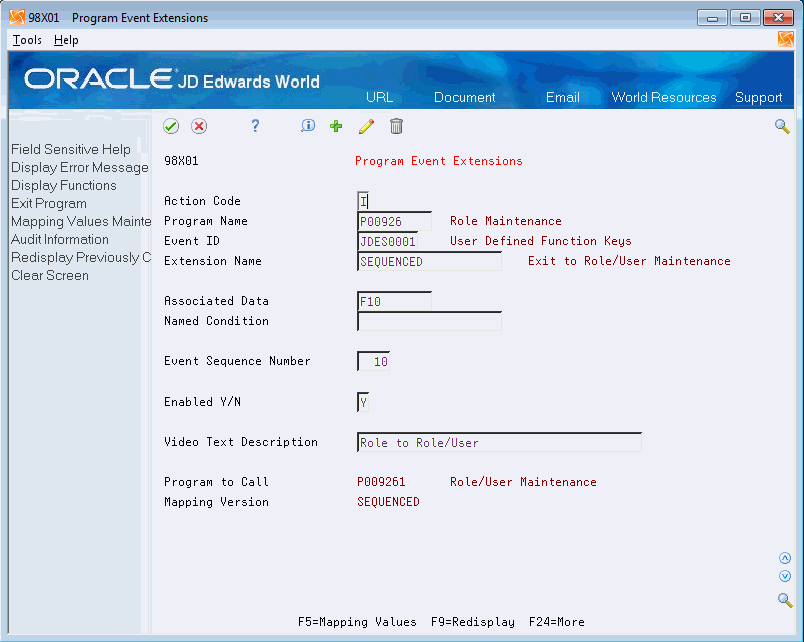The width and height of the screenshot is (804, 642).
Task: Click F24=More function key text
Action: (556, 622)
